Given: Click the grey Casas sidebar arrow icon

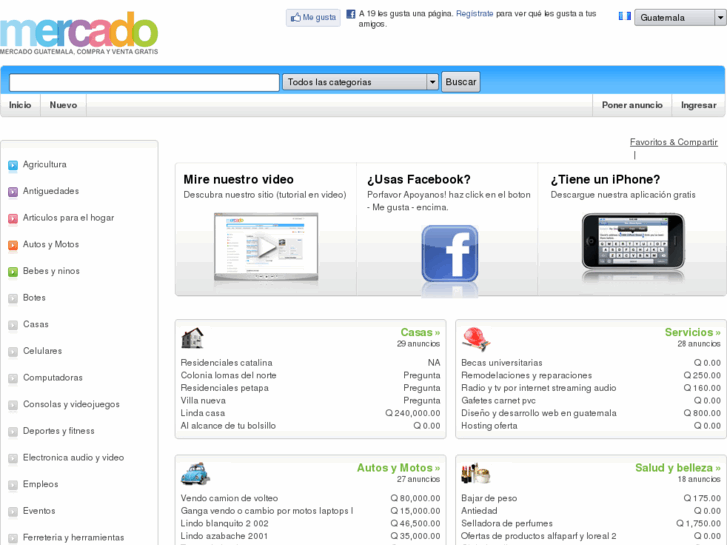Looking at the screenshot, I should pos(13,325).
